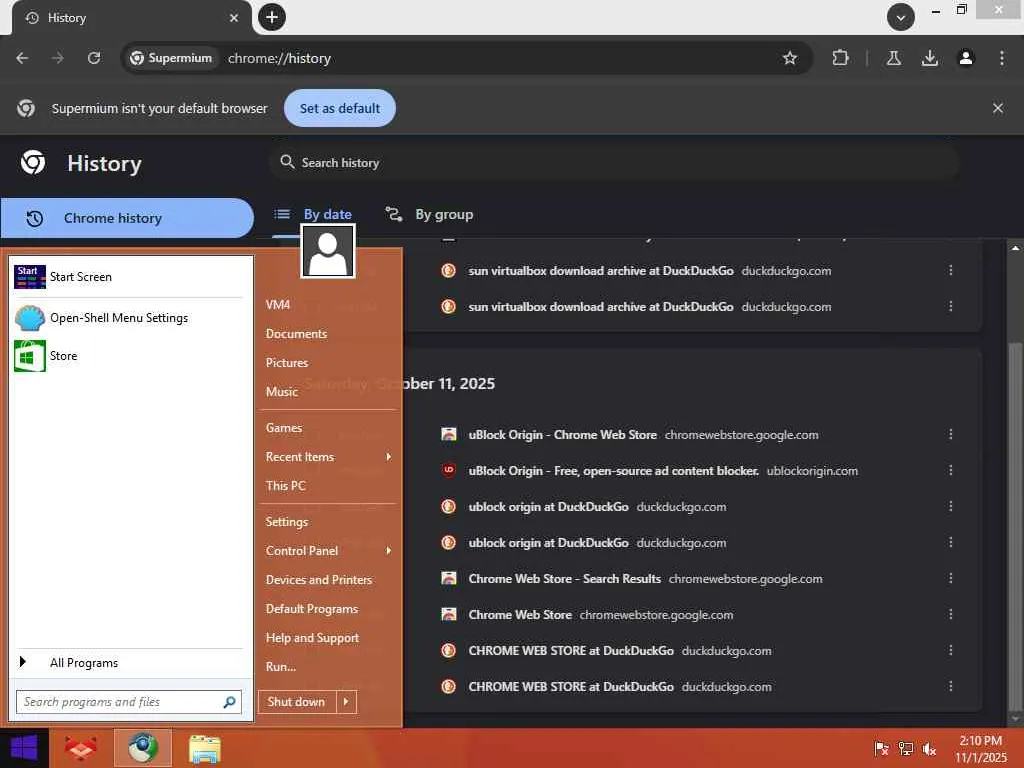This screenshot has width=1024, height=768.
Task: Click the history page vertical scrollbar thumb
Action: pyautogui.click(x=1014, y=528)
